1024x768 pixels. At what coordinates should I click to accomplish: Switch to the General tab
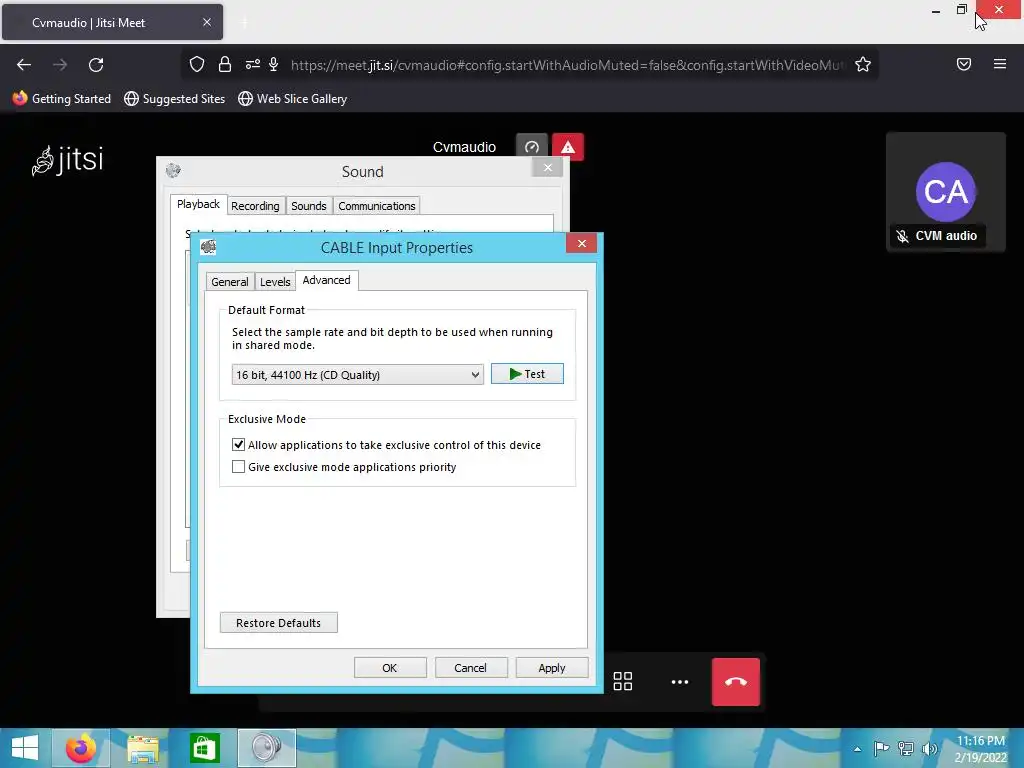pyautogui.click(x=229, y=282)
